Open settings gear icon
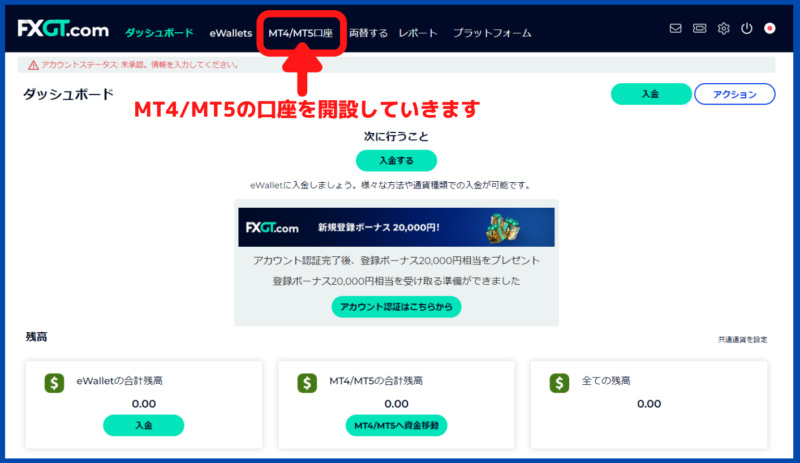 coord(723,29)
